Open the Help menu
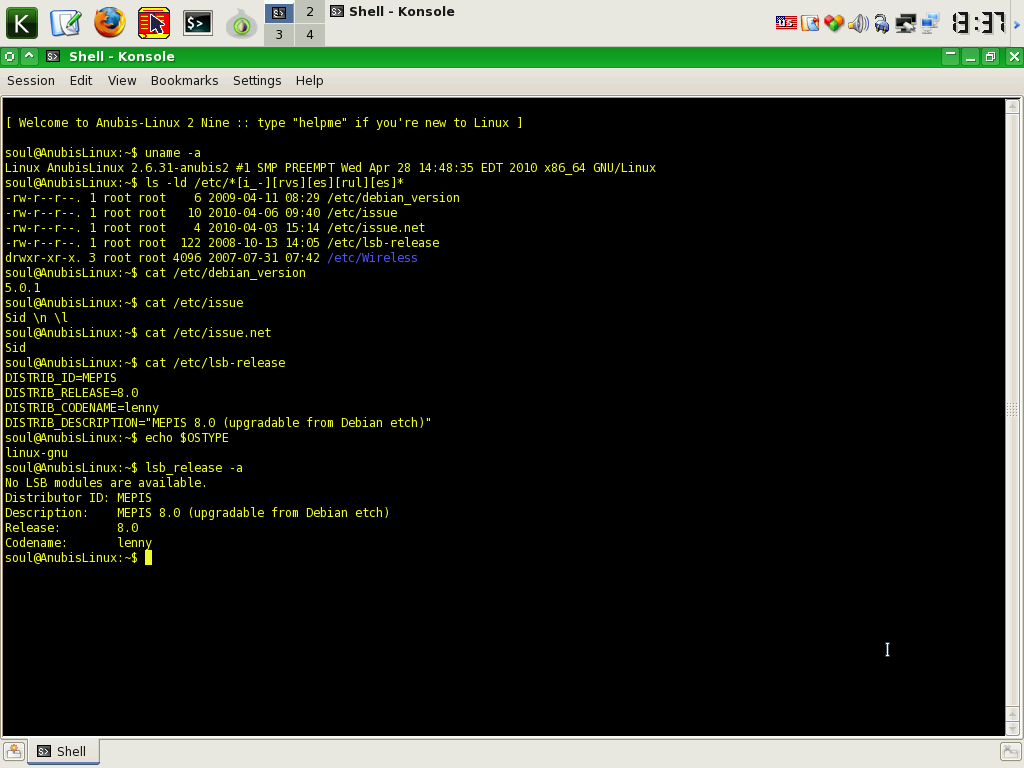 pos(310,80)
